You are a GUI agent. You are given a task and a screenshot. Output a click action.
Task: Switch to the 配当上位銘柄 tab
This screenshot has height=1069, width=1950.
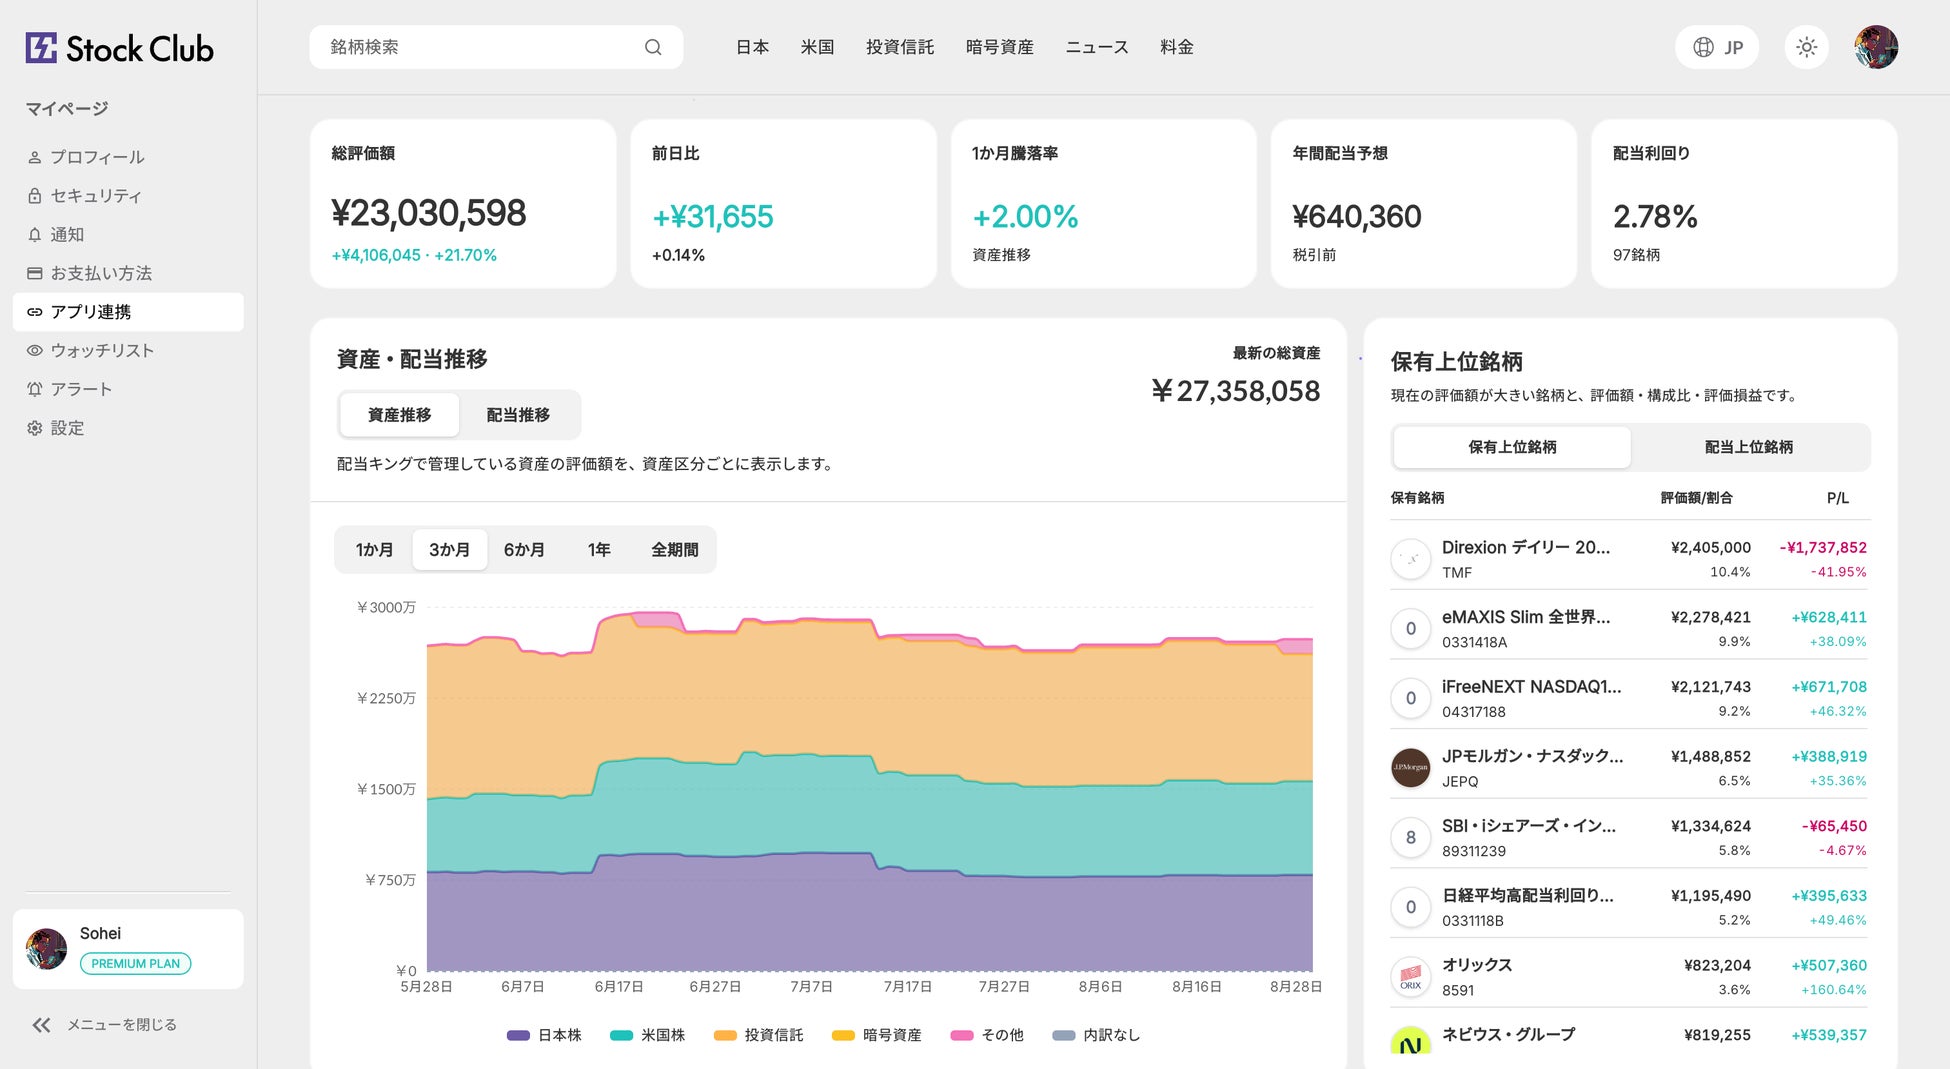[x=1749, y=447]
